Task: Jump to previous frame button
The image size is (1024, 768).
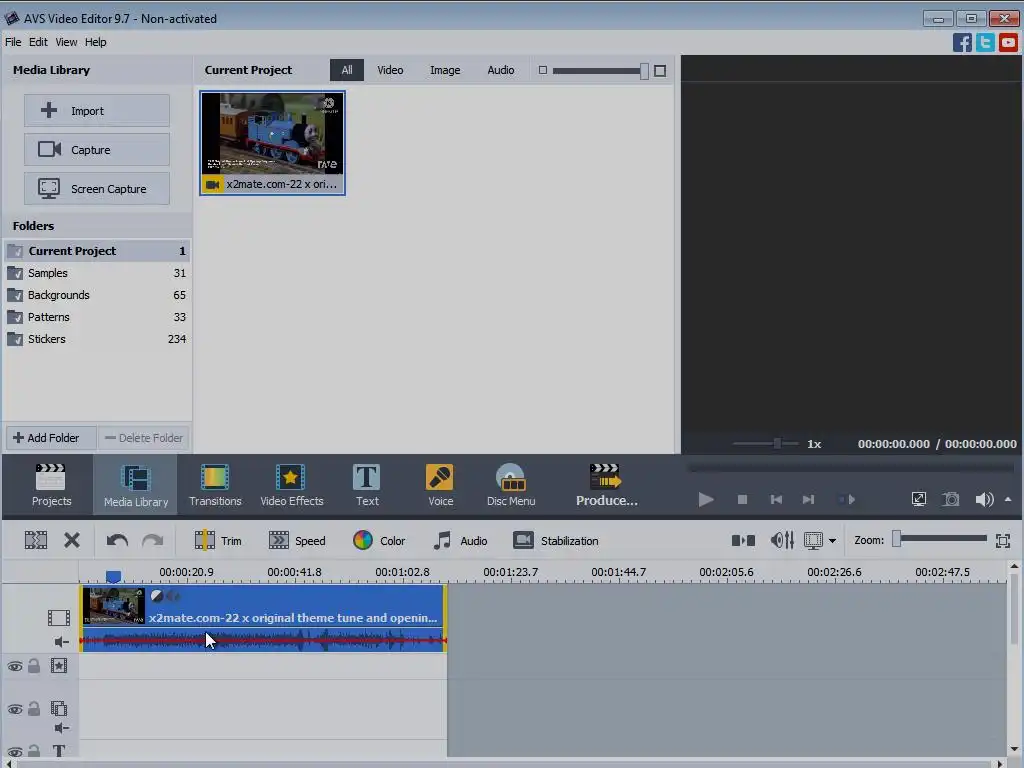Action: point(776,500)
